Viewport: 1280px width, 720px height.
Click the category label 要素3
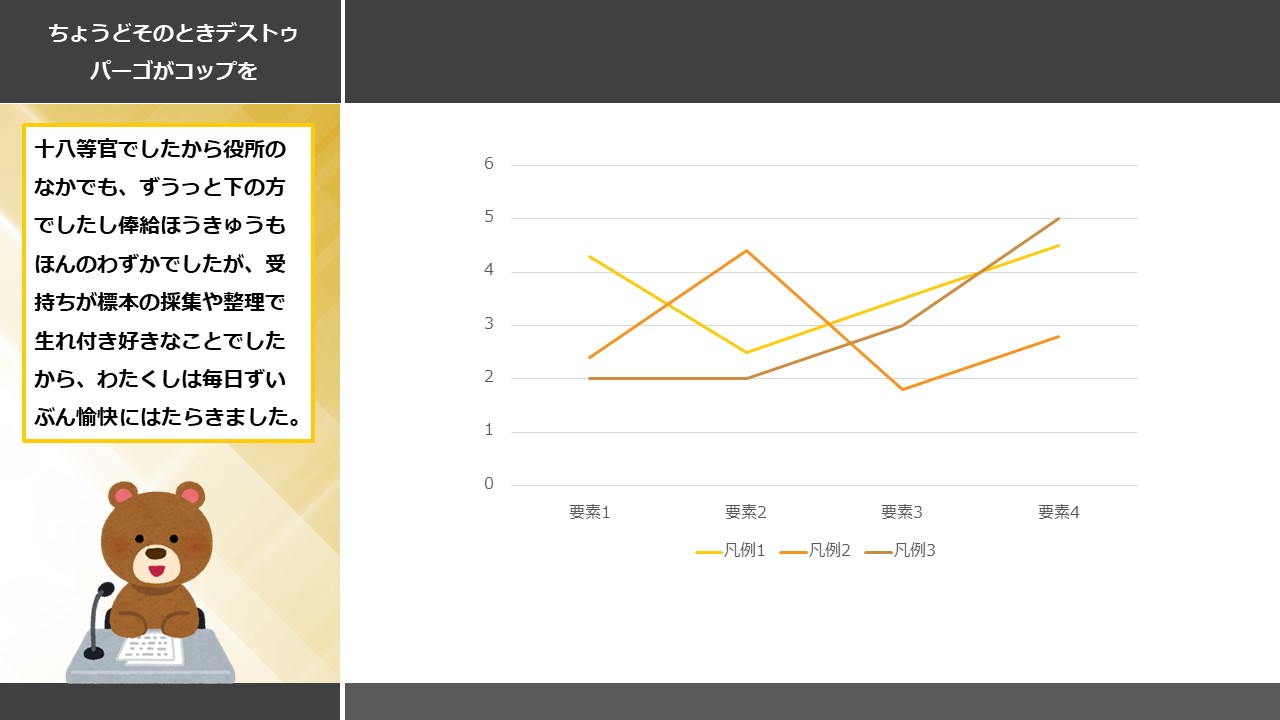click(x=902, y=512)
